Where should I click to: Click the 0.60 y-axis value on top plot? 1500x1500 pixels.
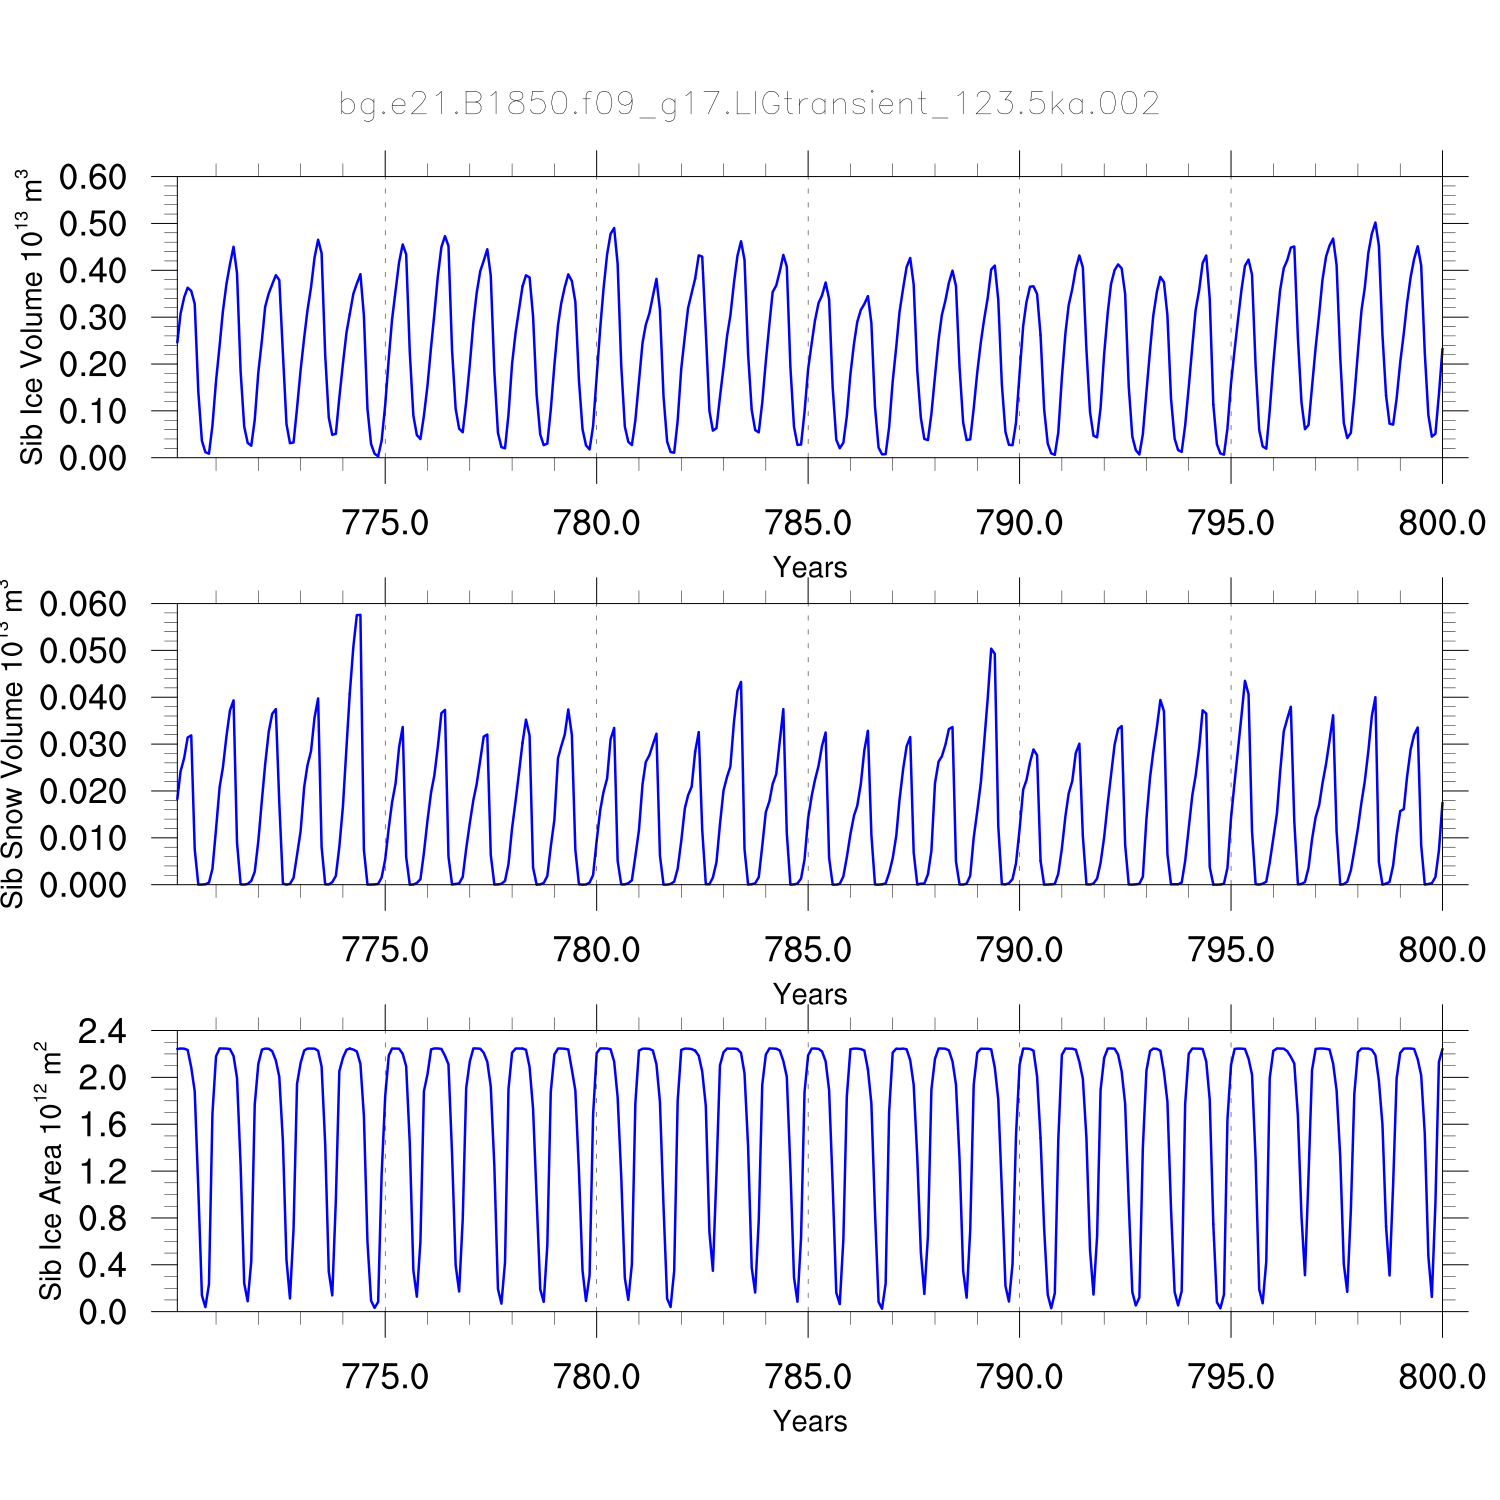click(x=93, y=178)
